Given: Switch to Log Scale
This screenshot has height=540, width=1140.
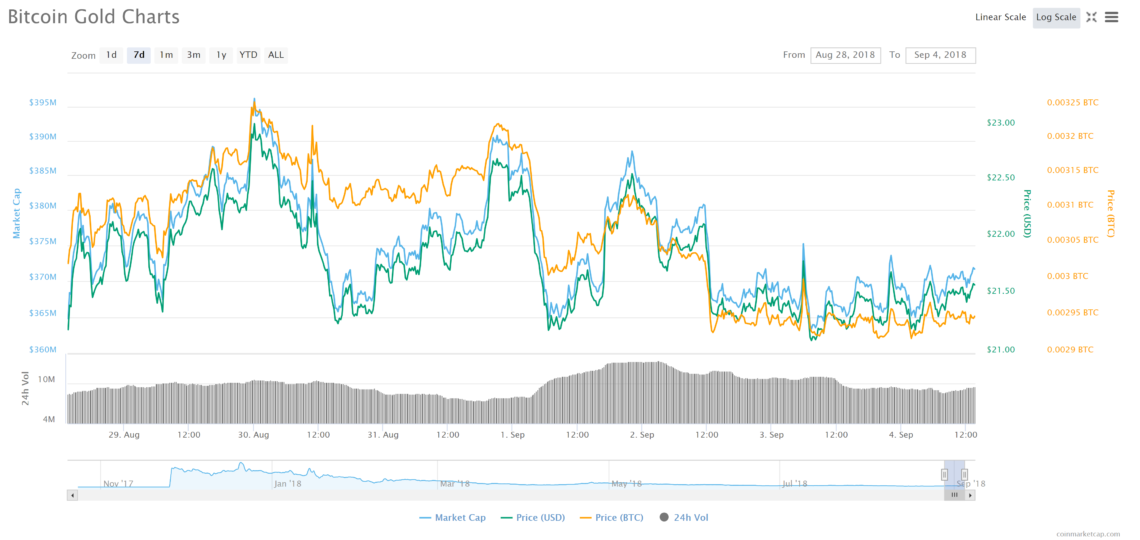Looking at the screenshot, I should click(x=1056, y=17).
